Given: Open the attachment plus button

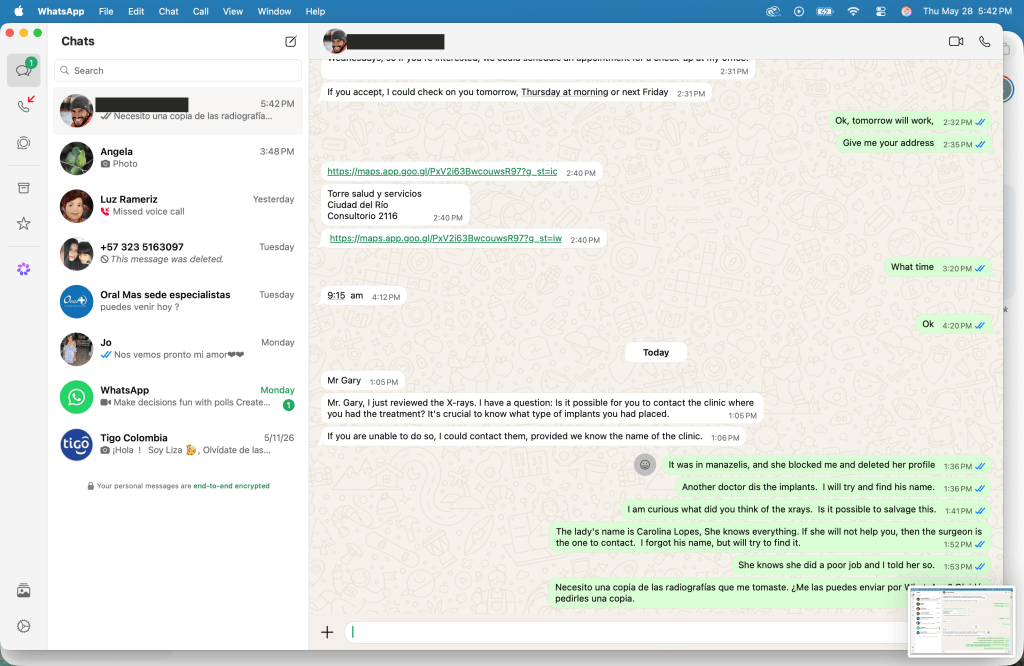Looking at the screenshot, I should click(x=327, y=632).
